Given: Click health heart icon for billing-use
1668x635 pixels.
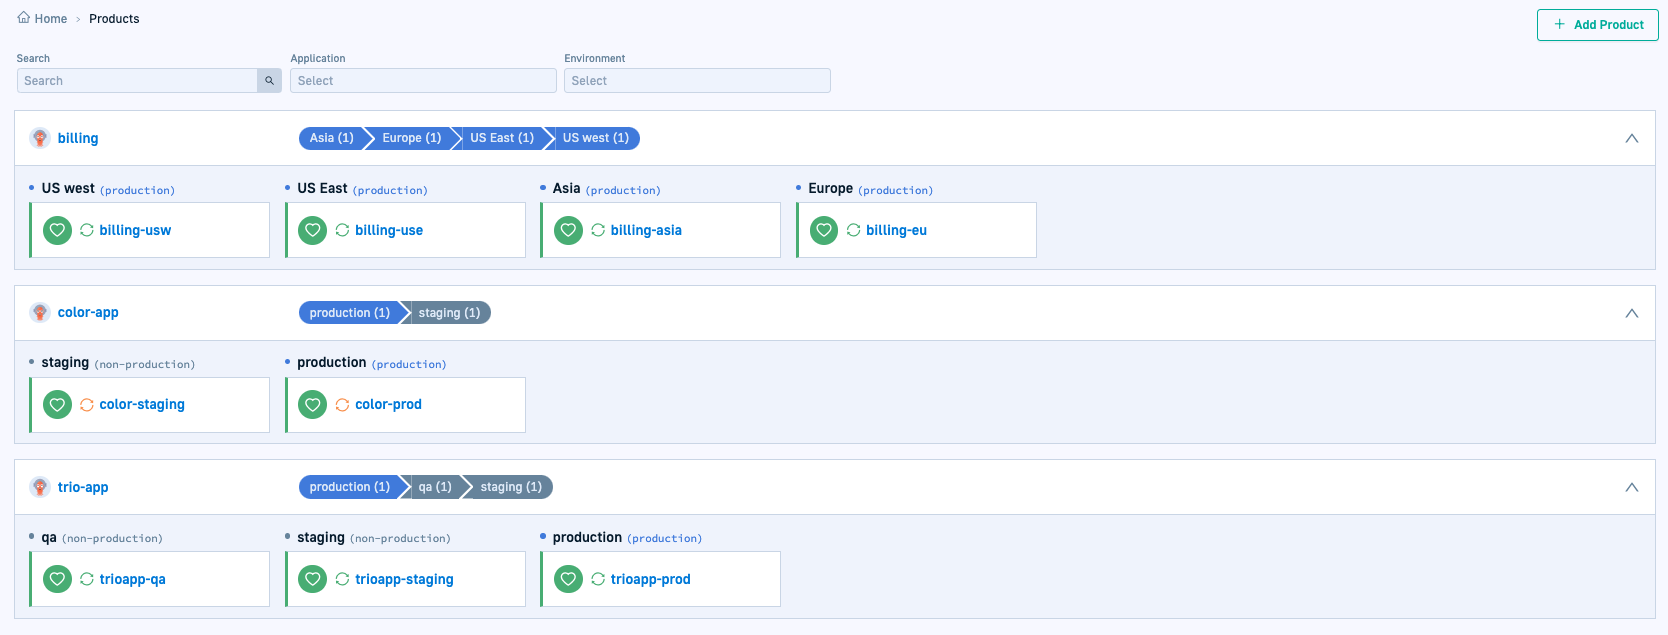Looking at the screenshot, I should pyautogui.click(x=313, y=230).
